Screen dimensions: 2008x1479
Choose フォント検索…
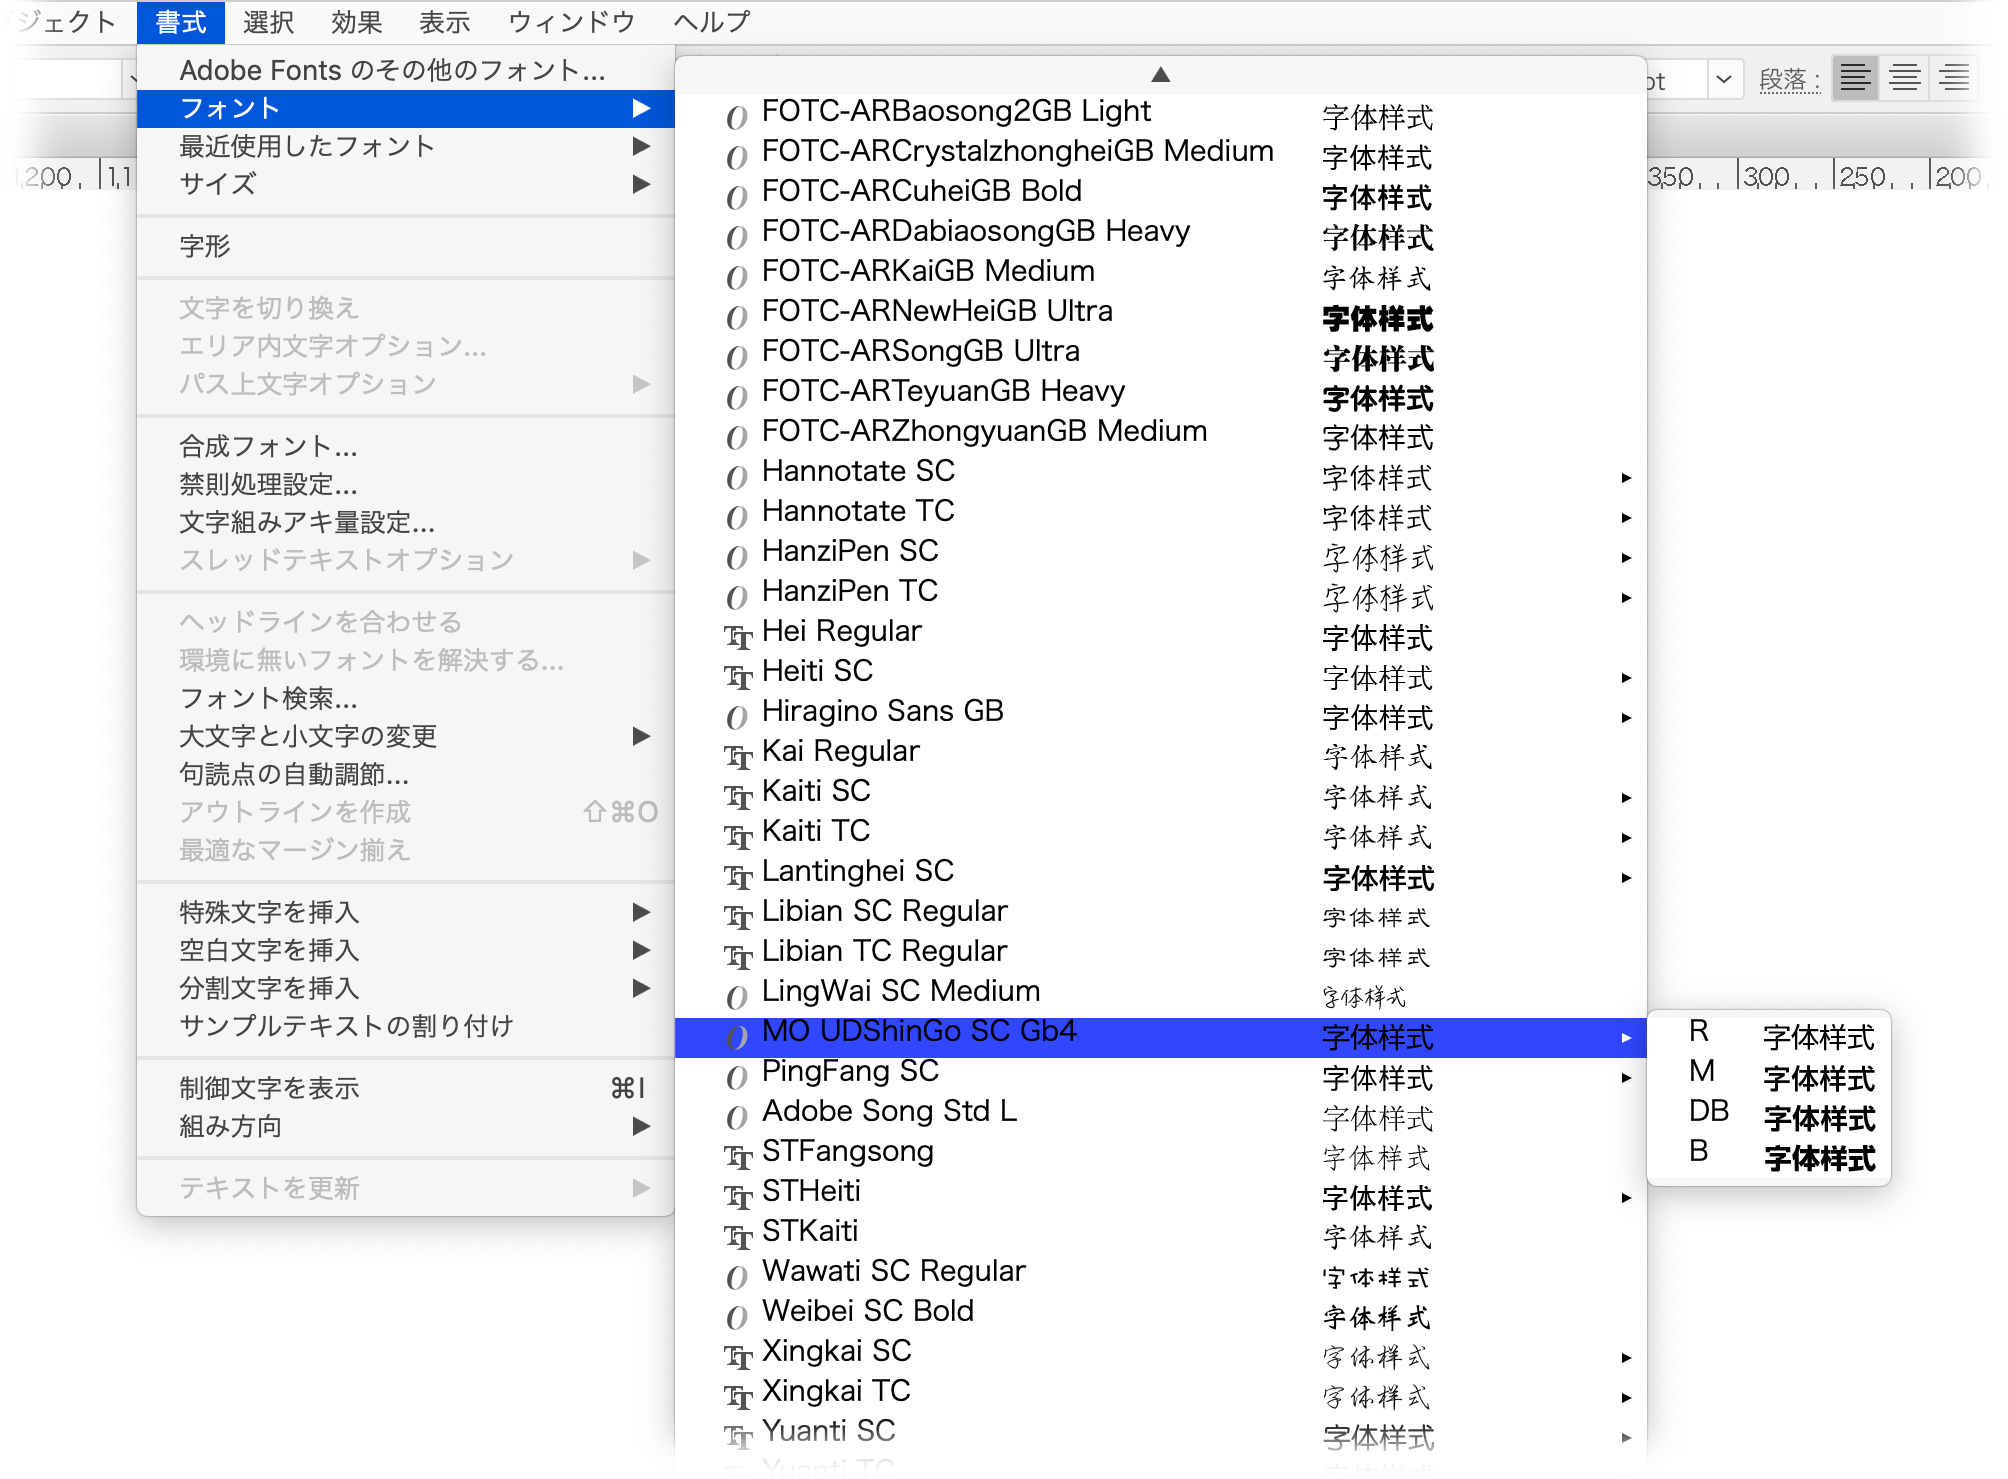click(405, 698)
